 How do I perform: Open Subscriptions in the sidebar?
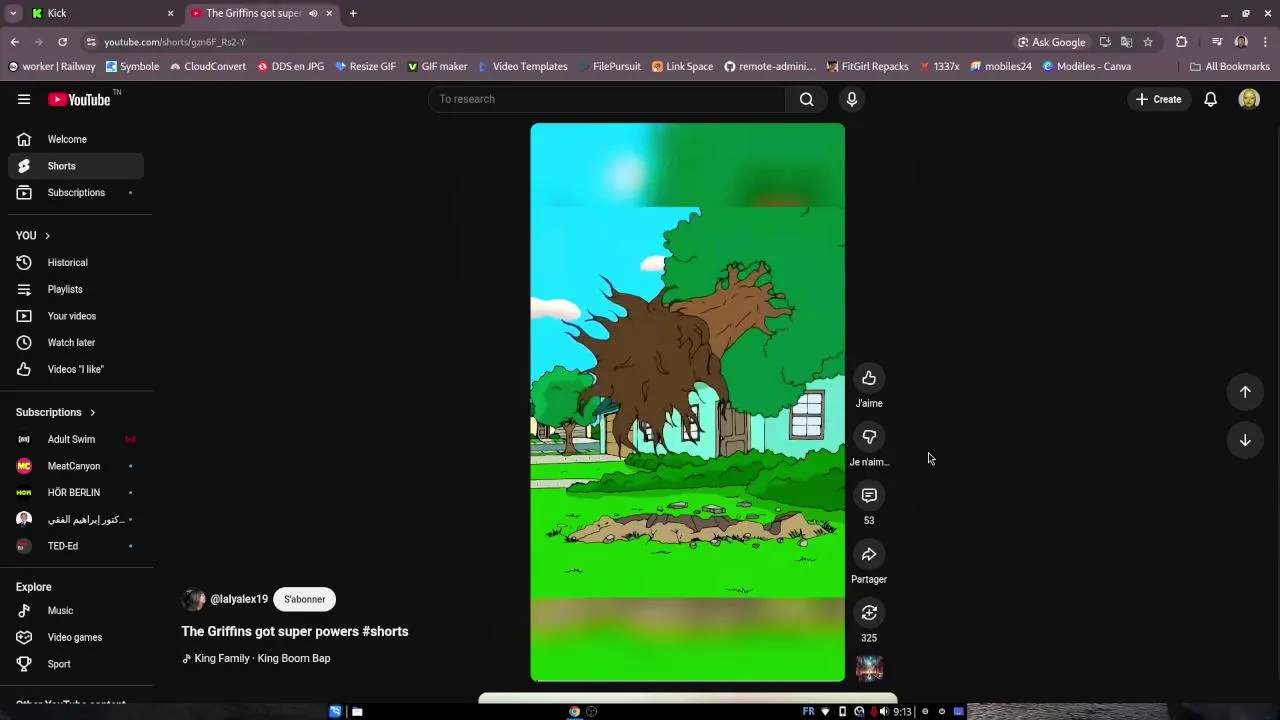click(76, 192)
